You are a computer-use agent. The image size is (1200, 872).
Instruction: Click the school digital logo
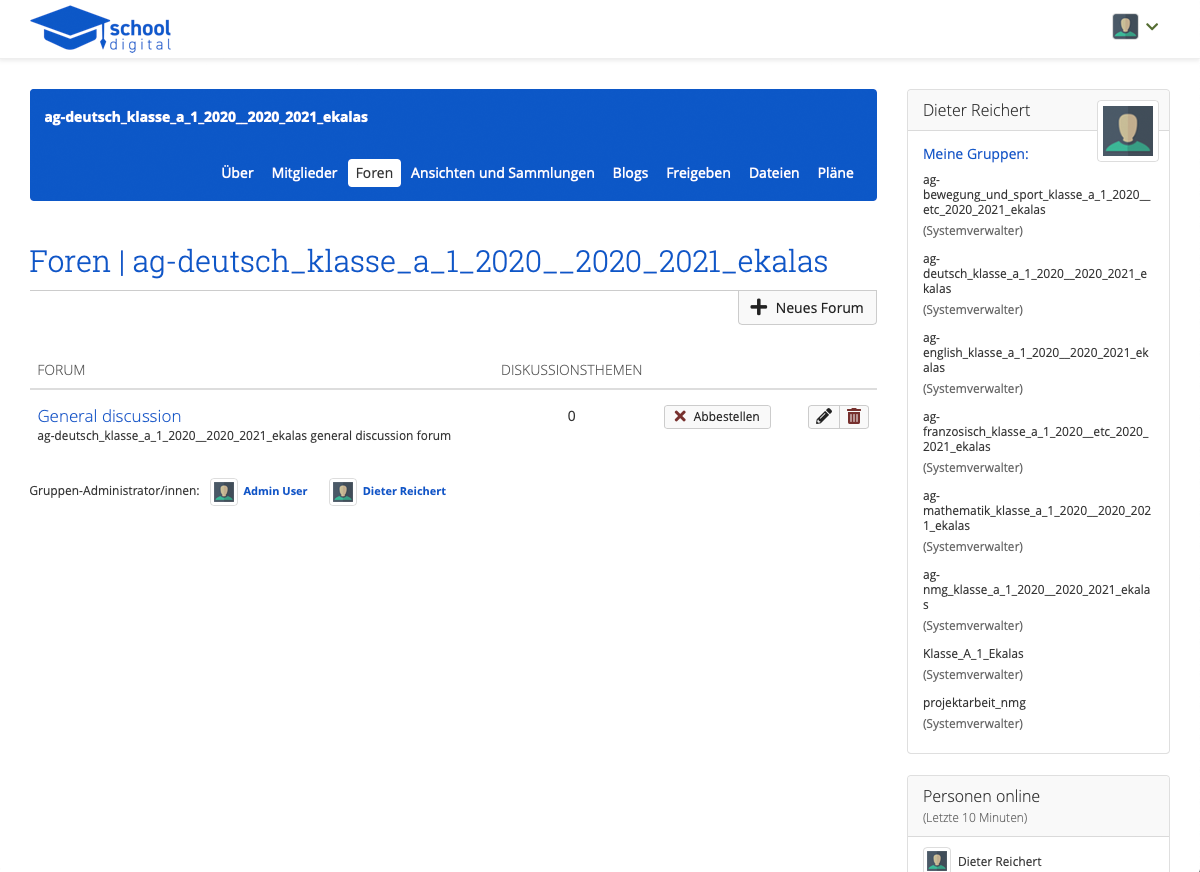[x=101, y=29]
